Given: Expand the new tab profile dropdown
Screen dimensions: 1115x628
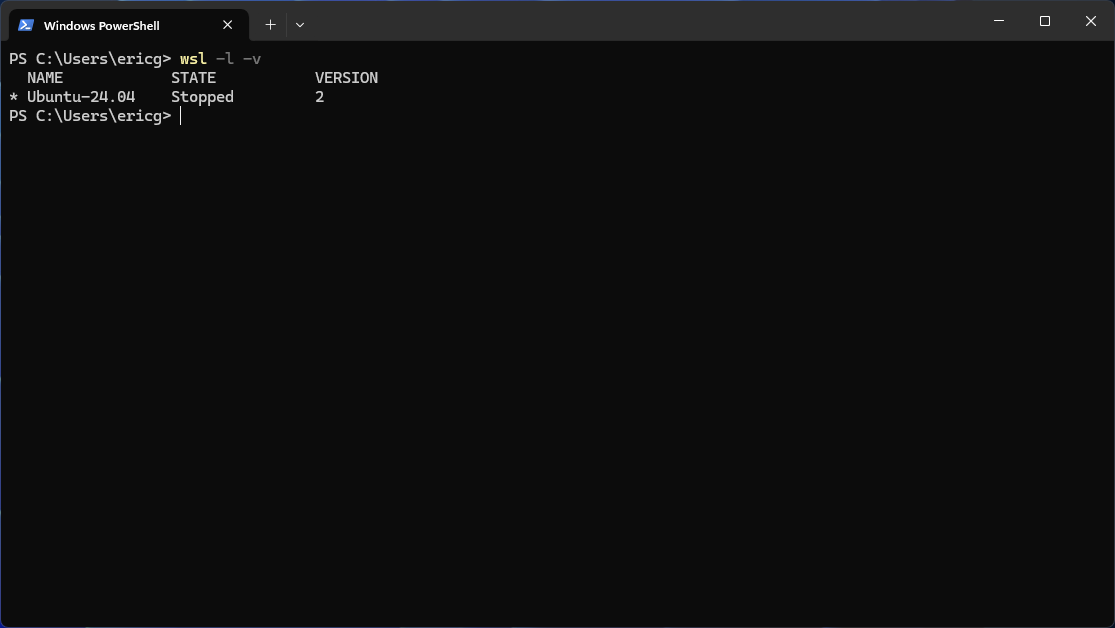Looking at the screenshot, I should click(x=300, y=25).
